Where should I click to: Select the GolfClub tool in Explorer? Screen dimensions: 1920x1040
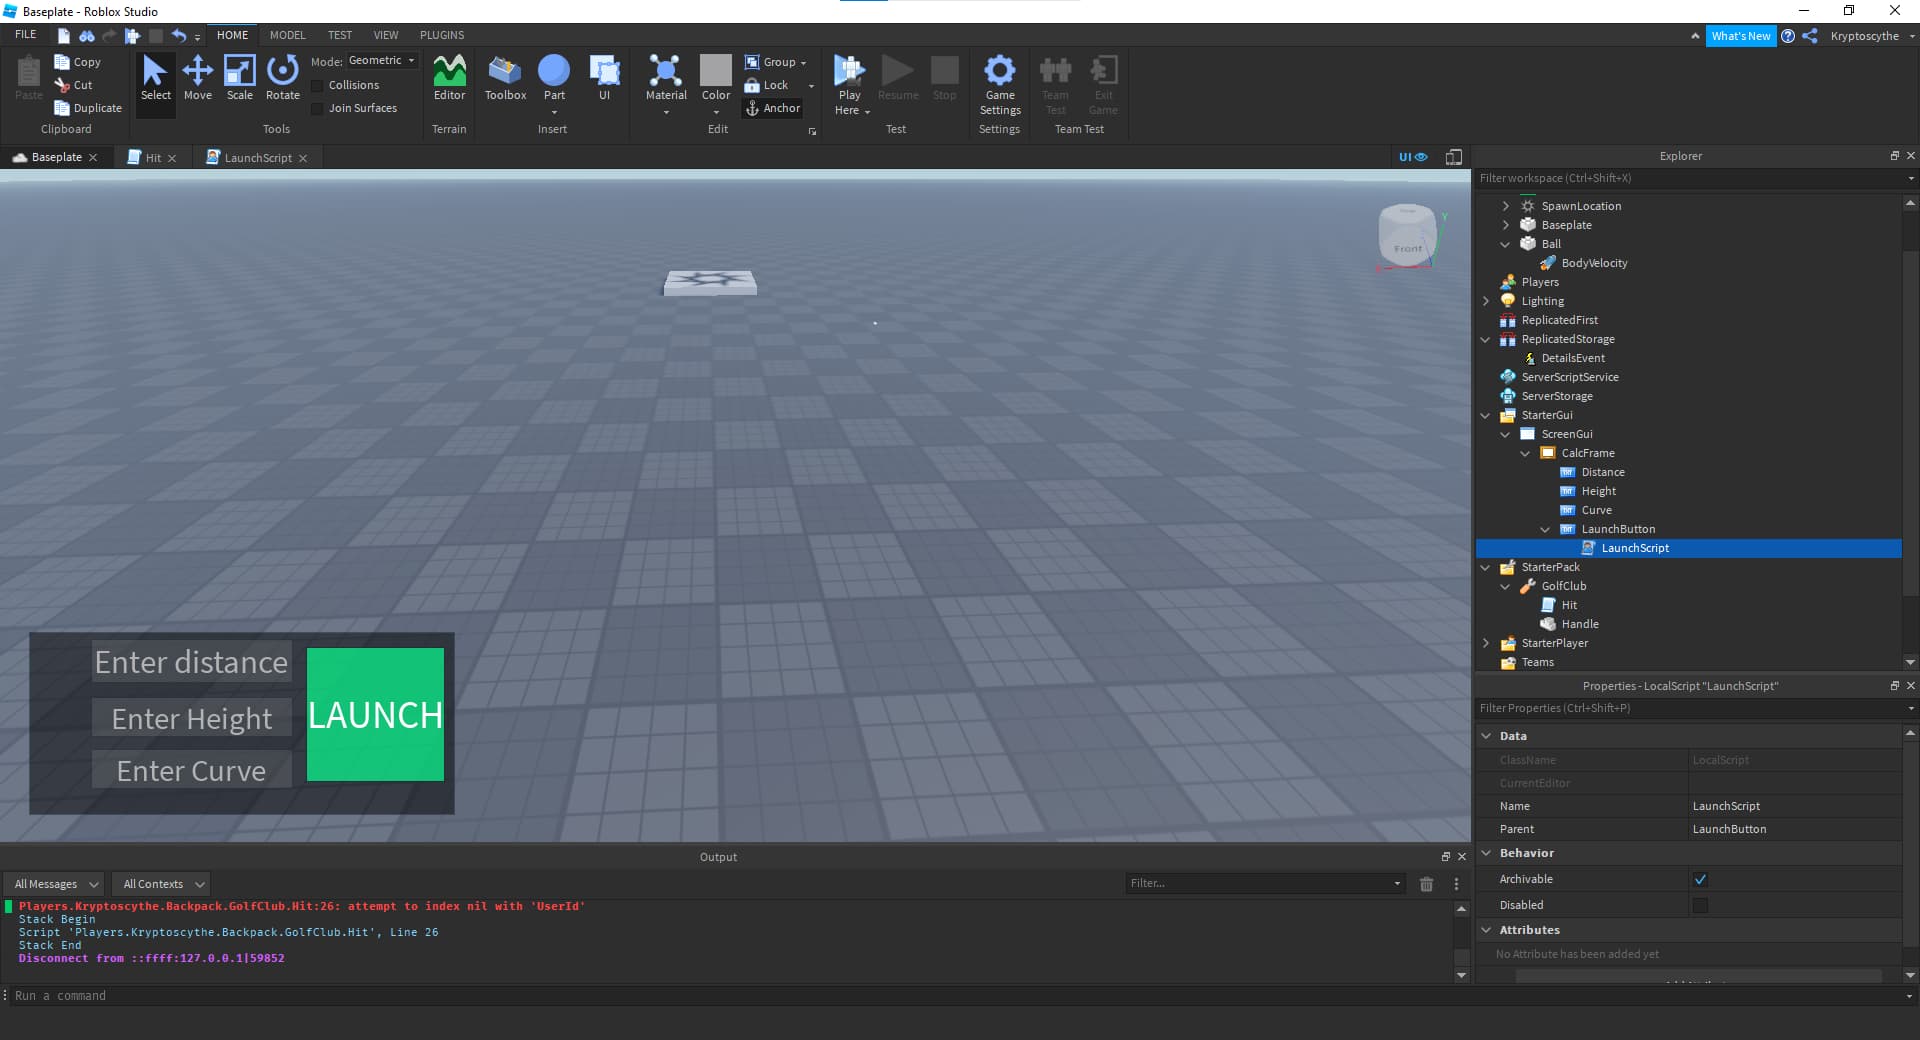(1563, 586)
